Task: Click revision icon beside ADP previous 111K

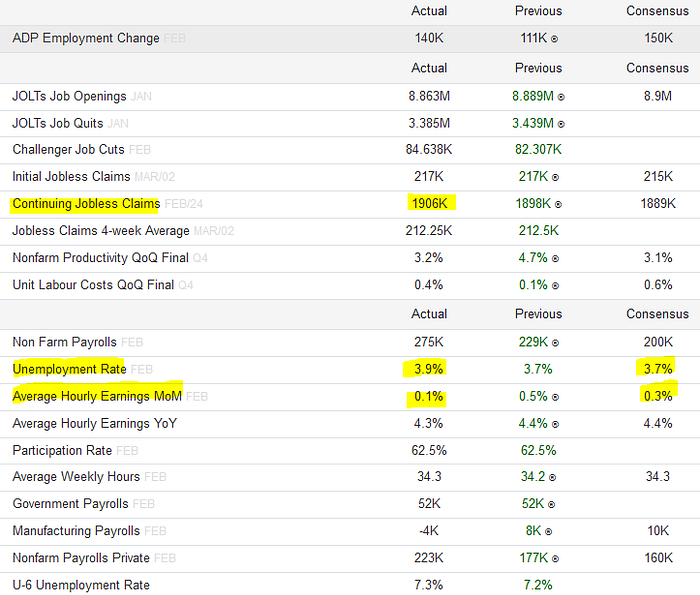Action: 554,39
